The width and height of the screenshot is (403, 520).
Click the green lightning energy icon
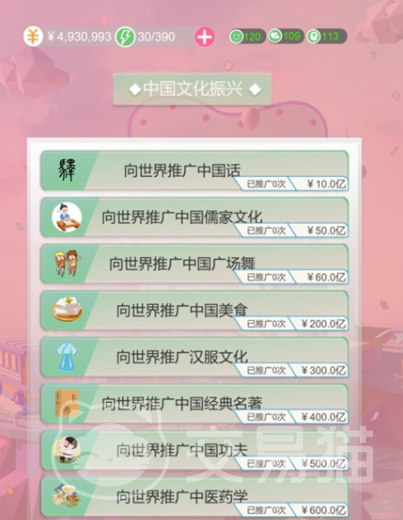(x=125, y=37)
